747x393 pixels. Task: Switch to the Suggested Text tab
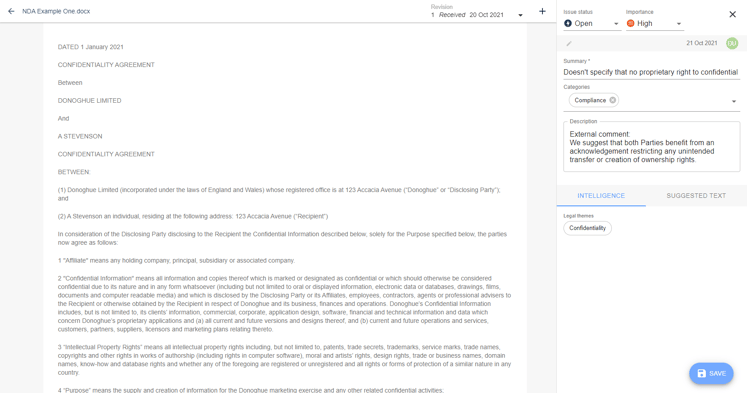tap(696, 196)
